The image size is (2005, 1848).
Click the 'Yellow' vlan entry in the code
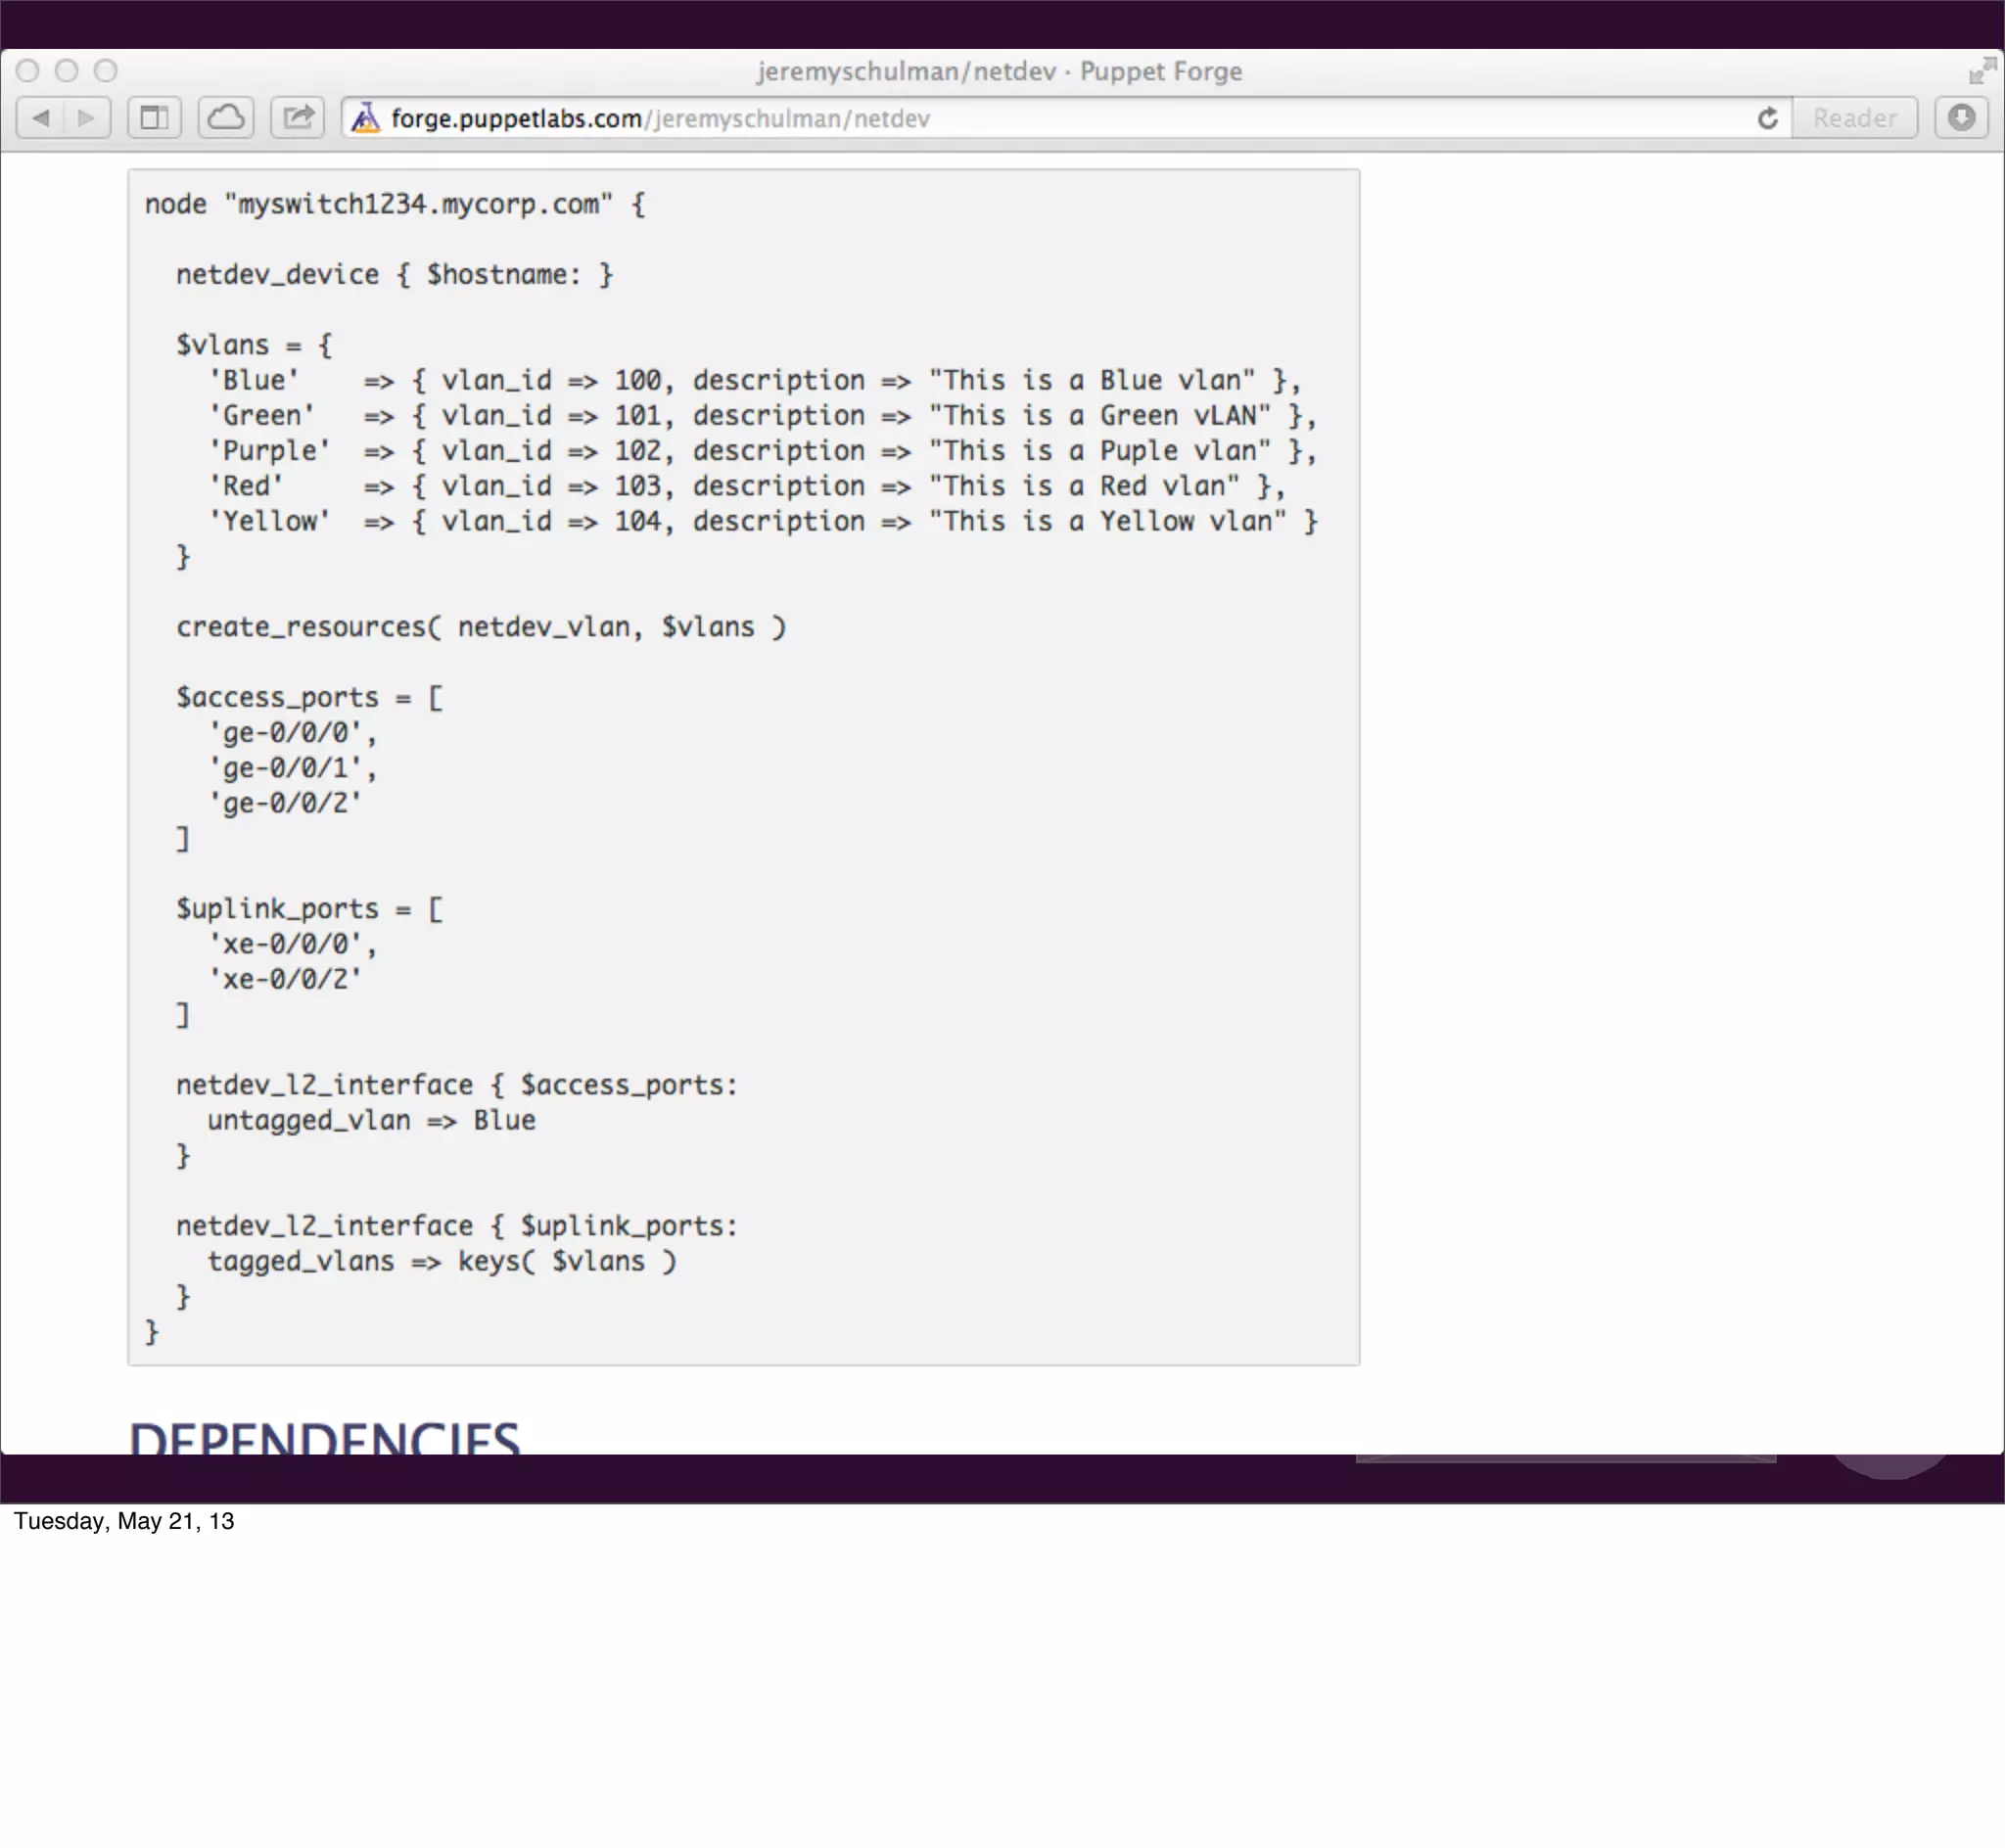[x=269, y=521]
